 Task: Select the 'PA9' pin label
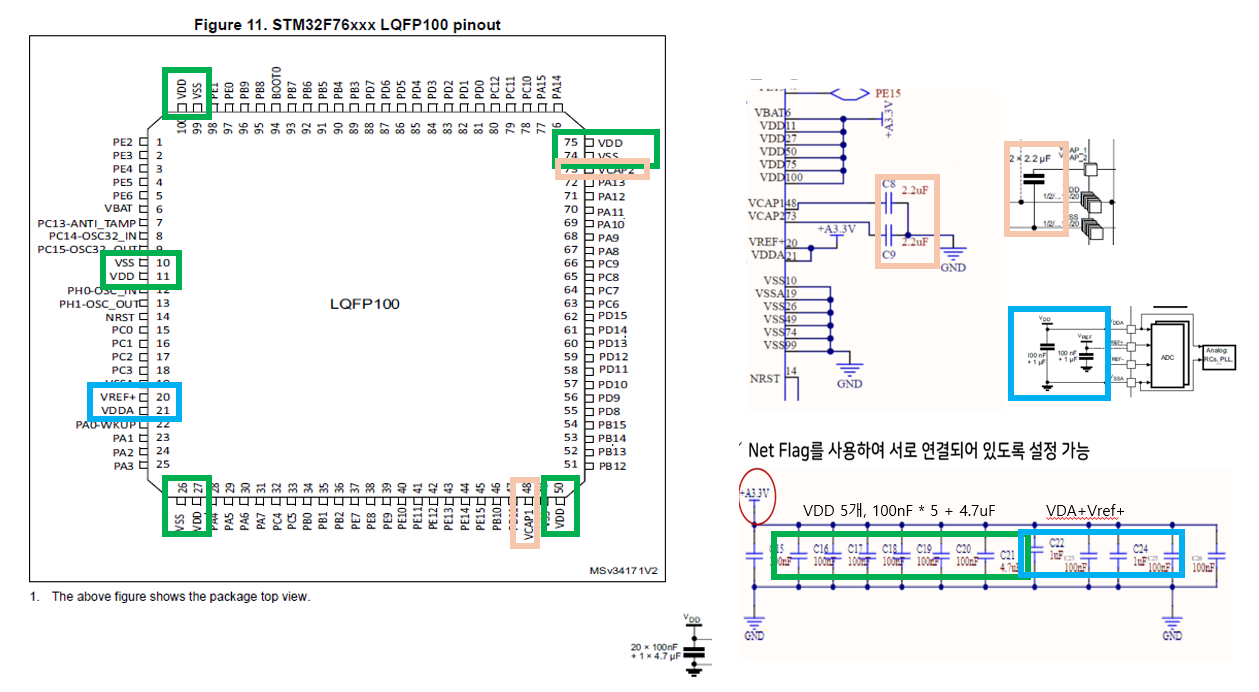coord(608,237)
